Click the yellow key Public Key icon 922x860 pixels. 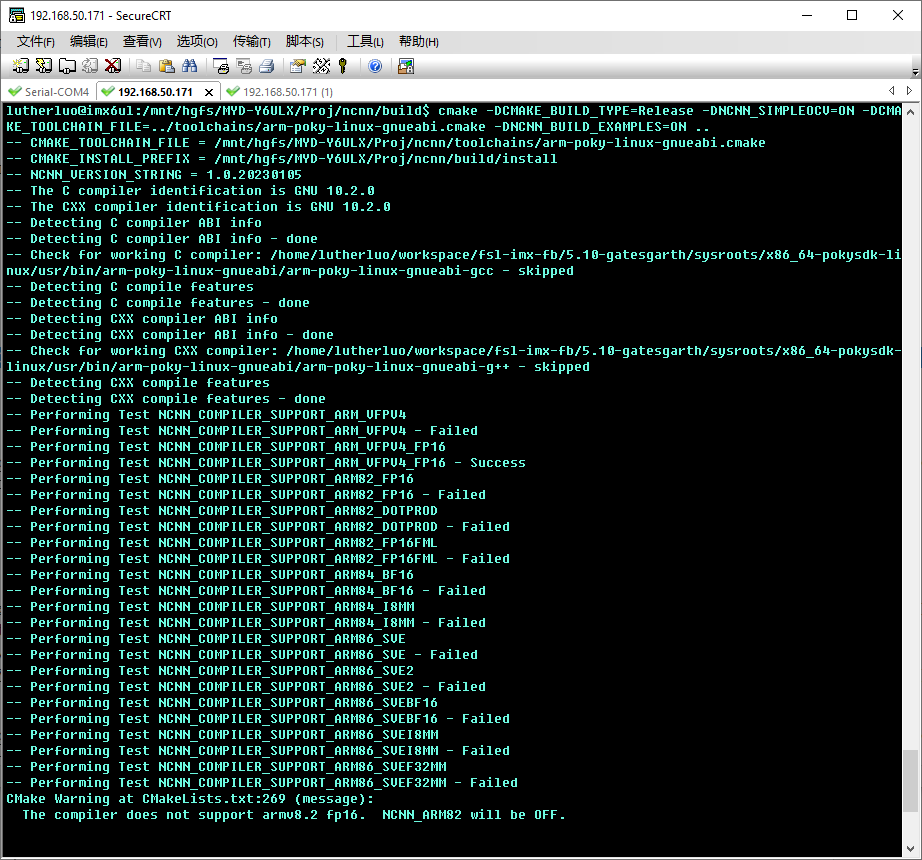(343, 66)
